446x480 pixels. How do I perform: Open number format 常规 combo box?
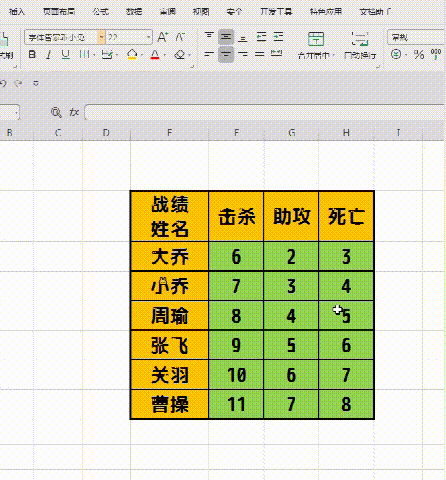point(417,37)
